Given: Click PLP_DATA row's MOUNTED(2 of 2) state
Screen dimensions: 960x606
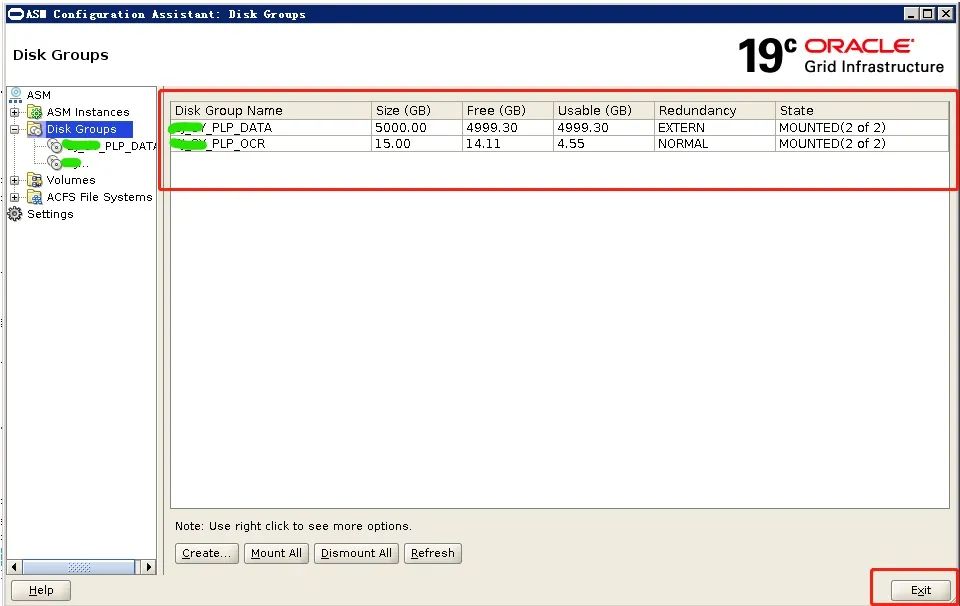Looking at the screenshot, I should point(862,127).
